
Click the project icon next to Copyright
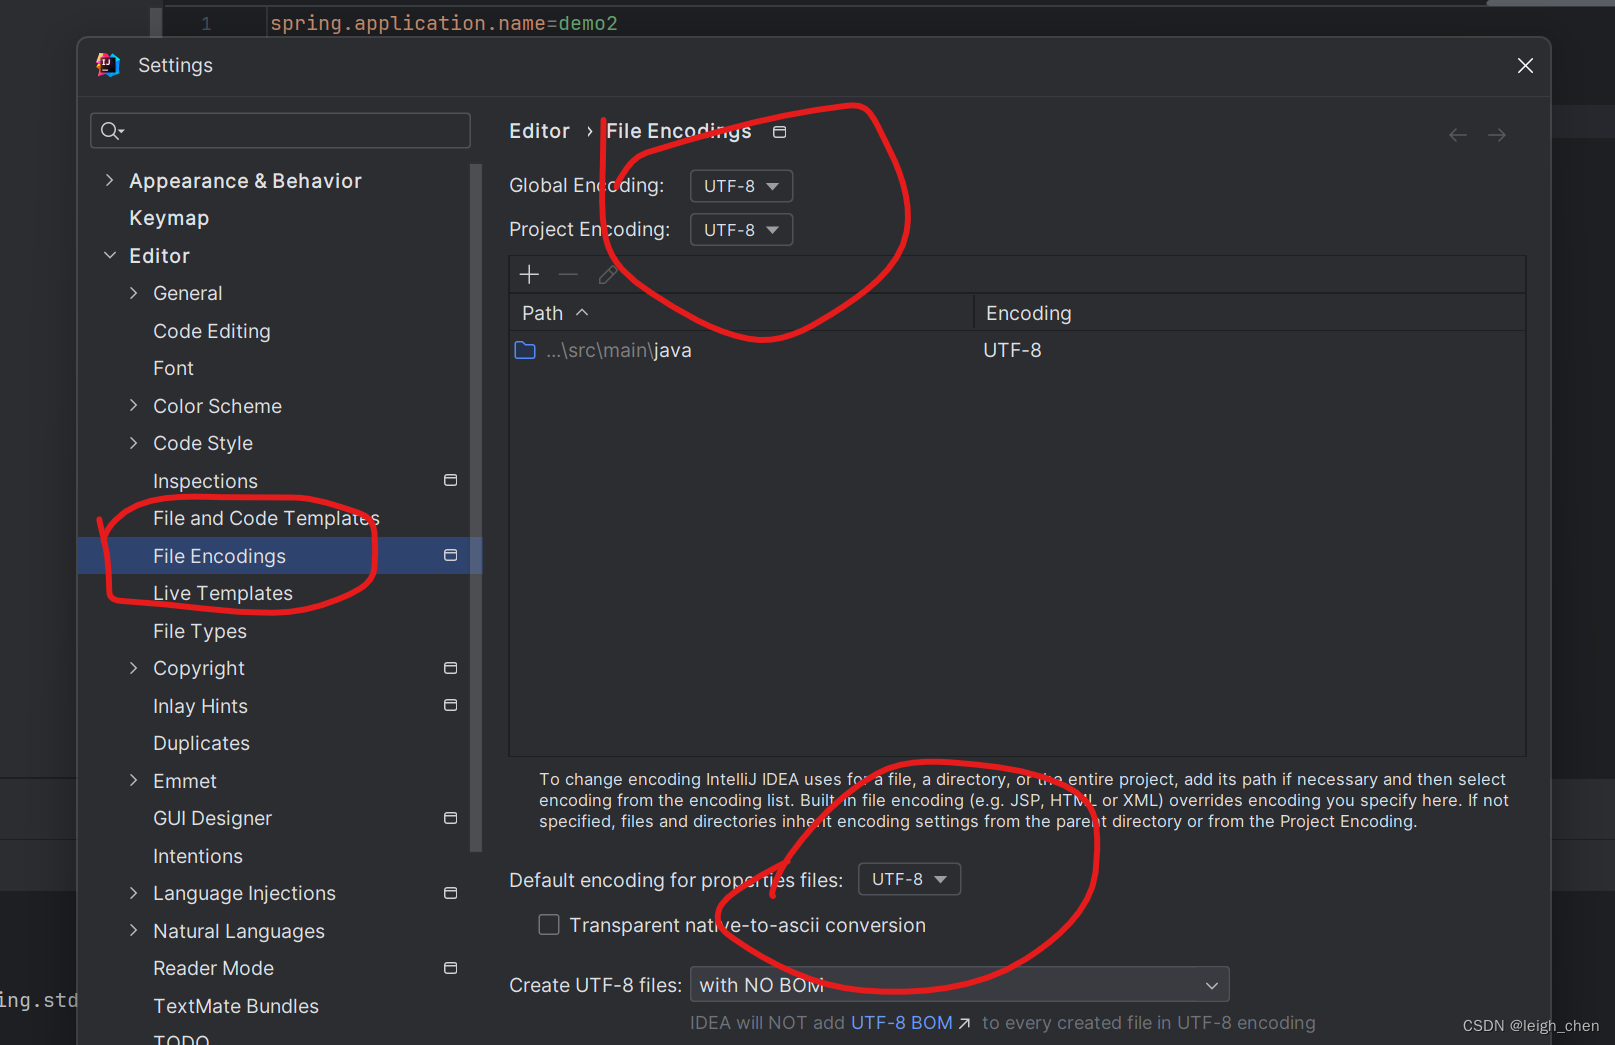pyautogui.click(x=450, y=668)
